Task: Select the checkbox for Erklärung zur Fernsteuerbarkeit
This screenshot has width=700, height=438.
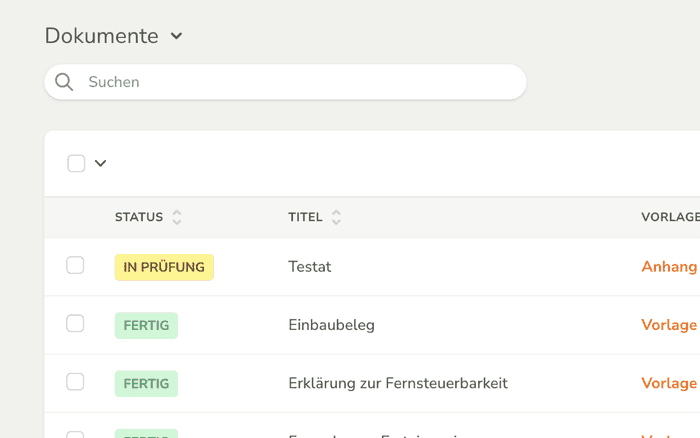Action: [75, 382]
